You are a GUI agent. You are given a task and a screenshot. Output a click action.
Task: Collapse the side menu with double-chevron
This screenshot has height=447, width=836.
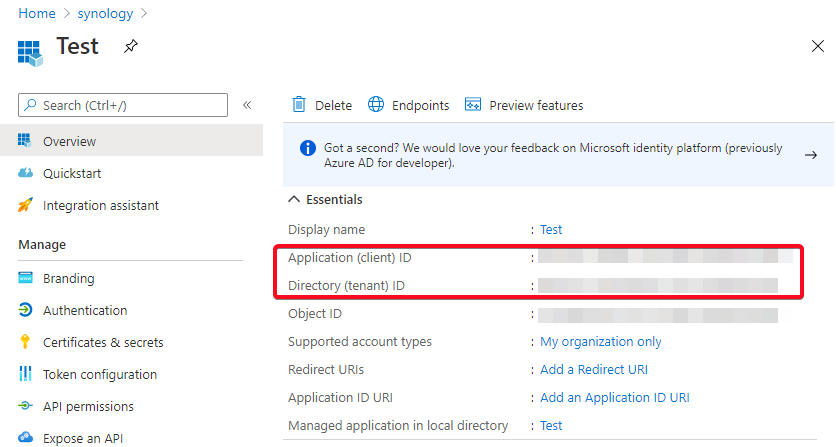[x=247, y=105]
